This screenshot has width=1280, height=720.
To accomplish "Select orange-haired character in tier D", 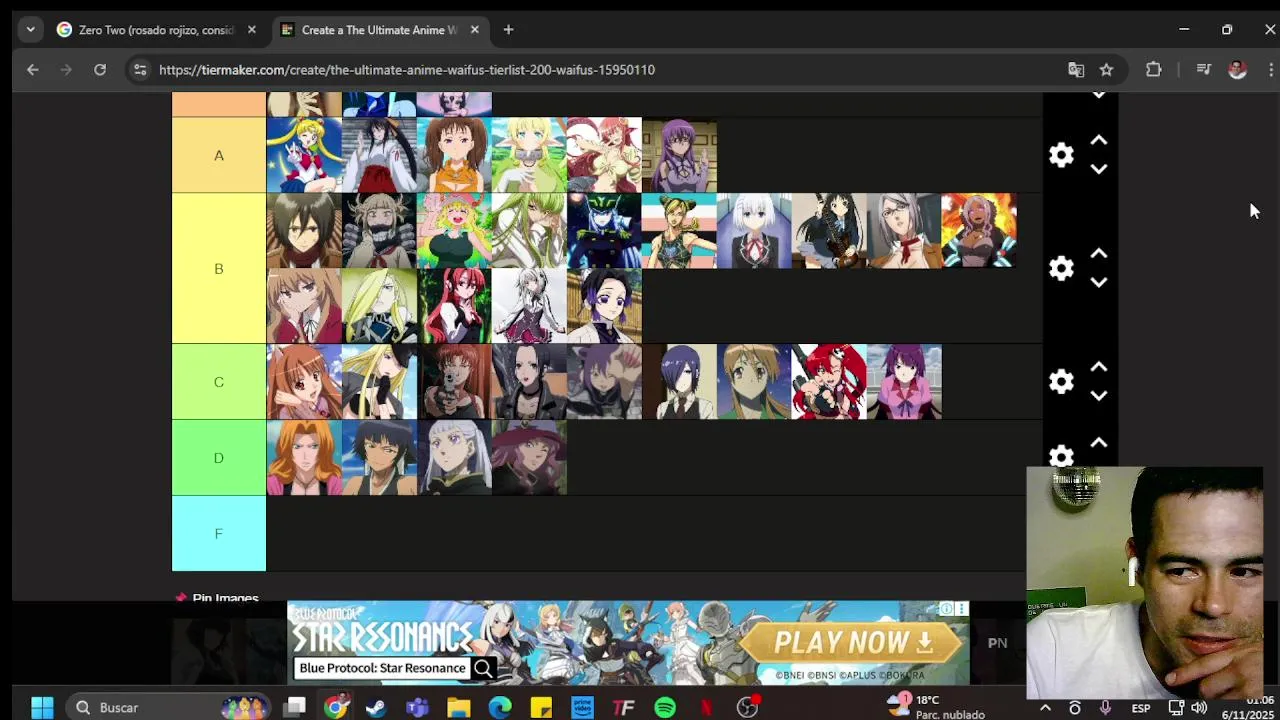I will click(x=304, y=457).
